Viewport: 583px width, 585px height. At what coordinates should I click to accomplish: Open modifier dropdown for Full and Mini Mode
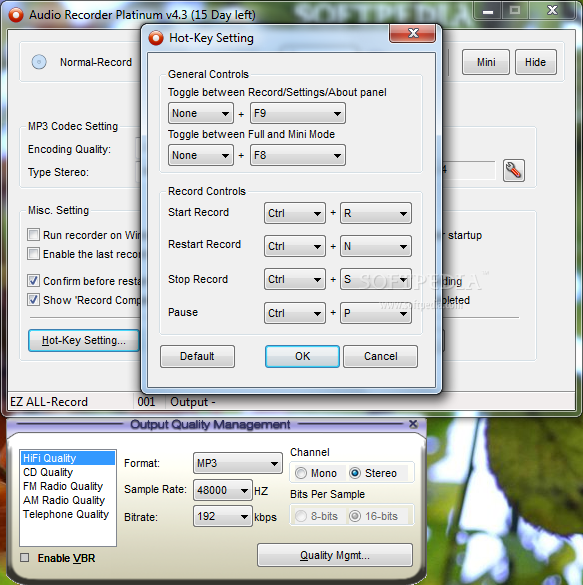pyautogui.click(x=201, y=155)
